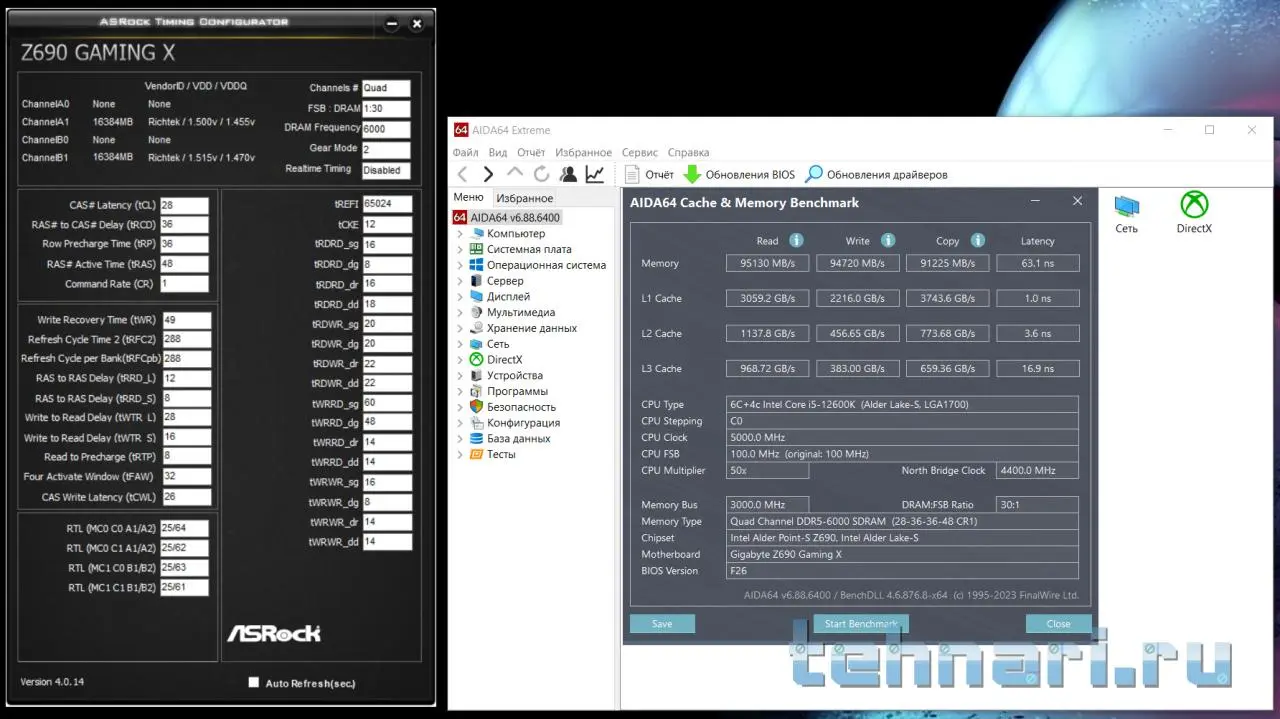Open the Сеть icon in right pane
This screenshot has height=719, width=1280.
[x=1126, y=213]
